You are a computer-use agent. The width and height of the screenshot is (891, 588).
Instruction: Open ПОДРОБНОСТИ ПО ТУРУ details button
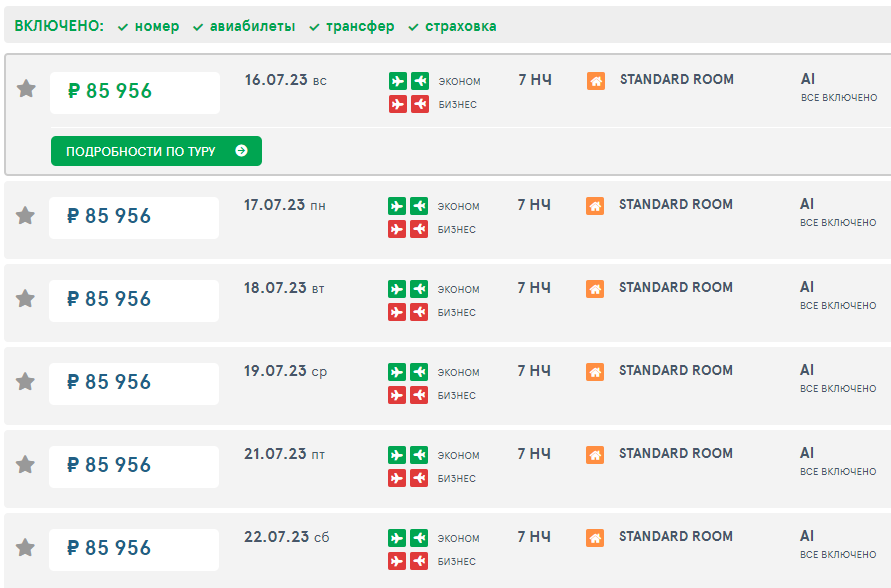click(x=156, y=151)
